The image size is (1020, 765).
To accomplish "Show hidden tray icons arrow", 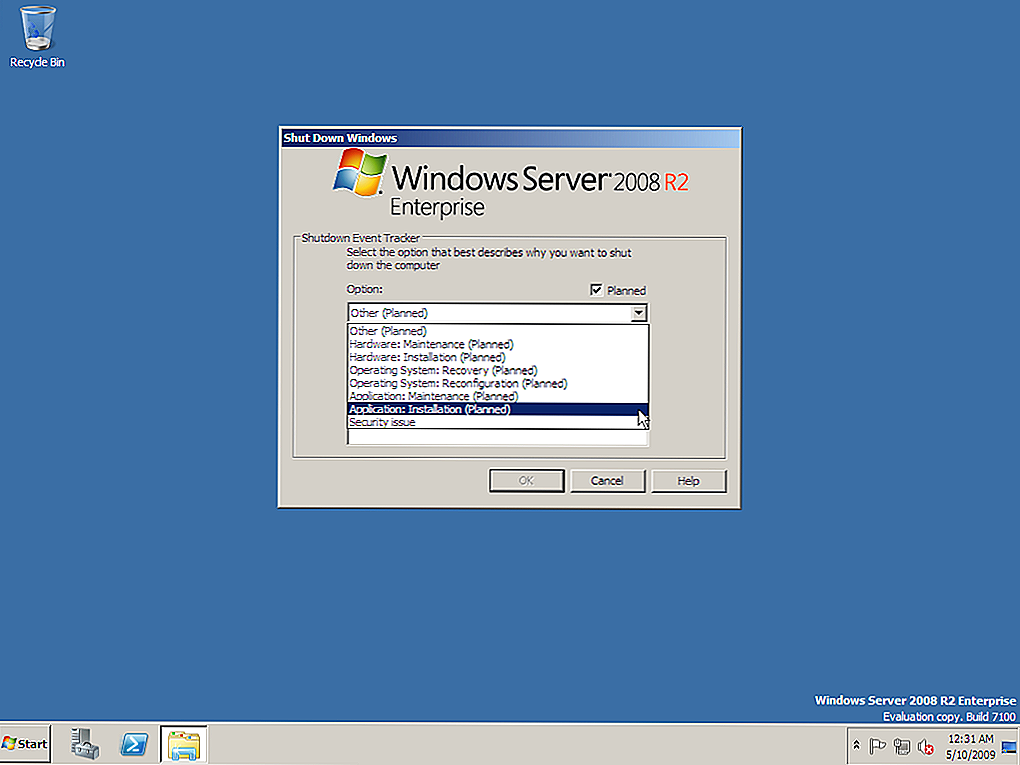I will click(x=856, y=745).
